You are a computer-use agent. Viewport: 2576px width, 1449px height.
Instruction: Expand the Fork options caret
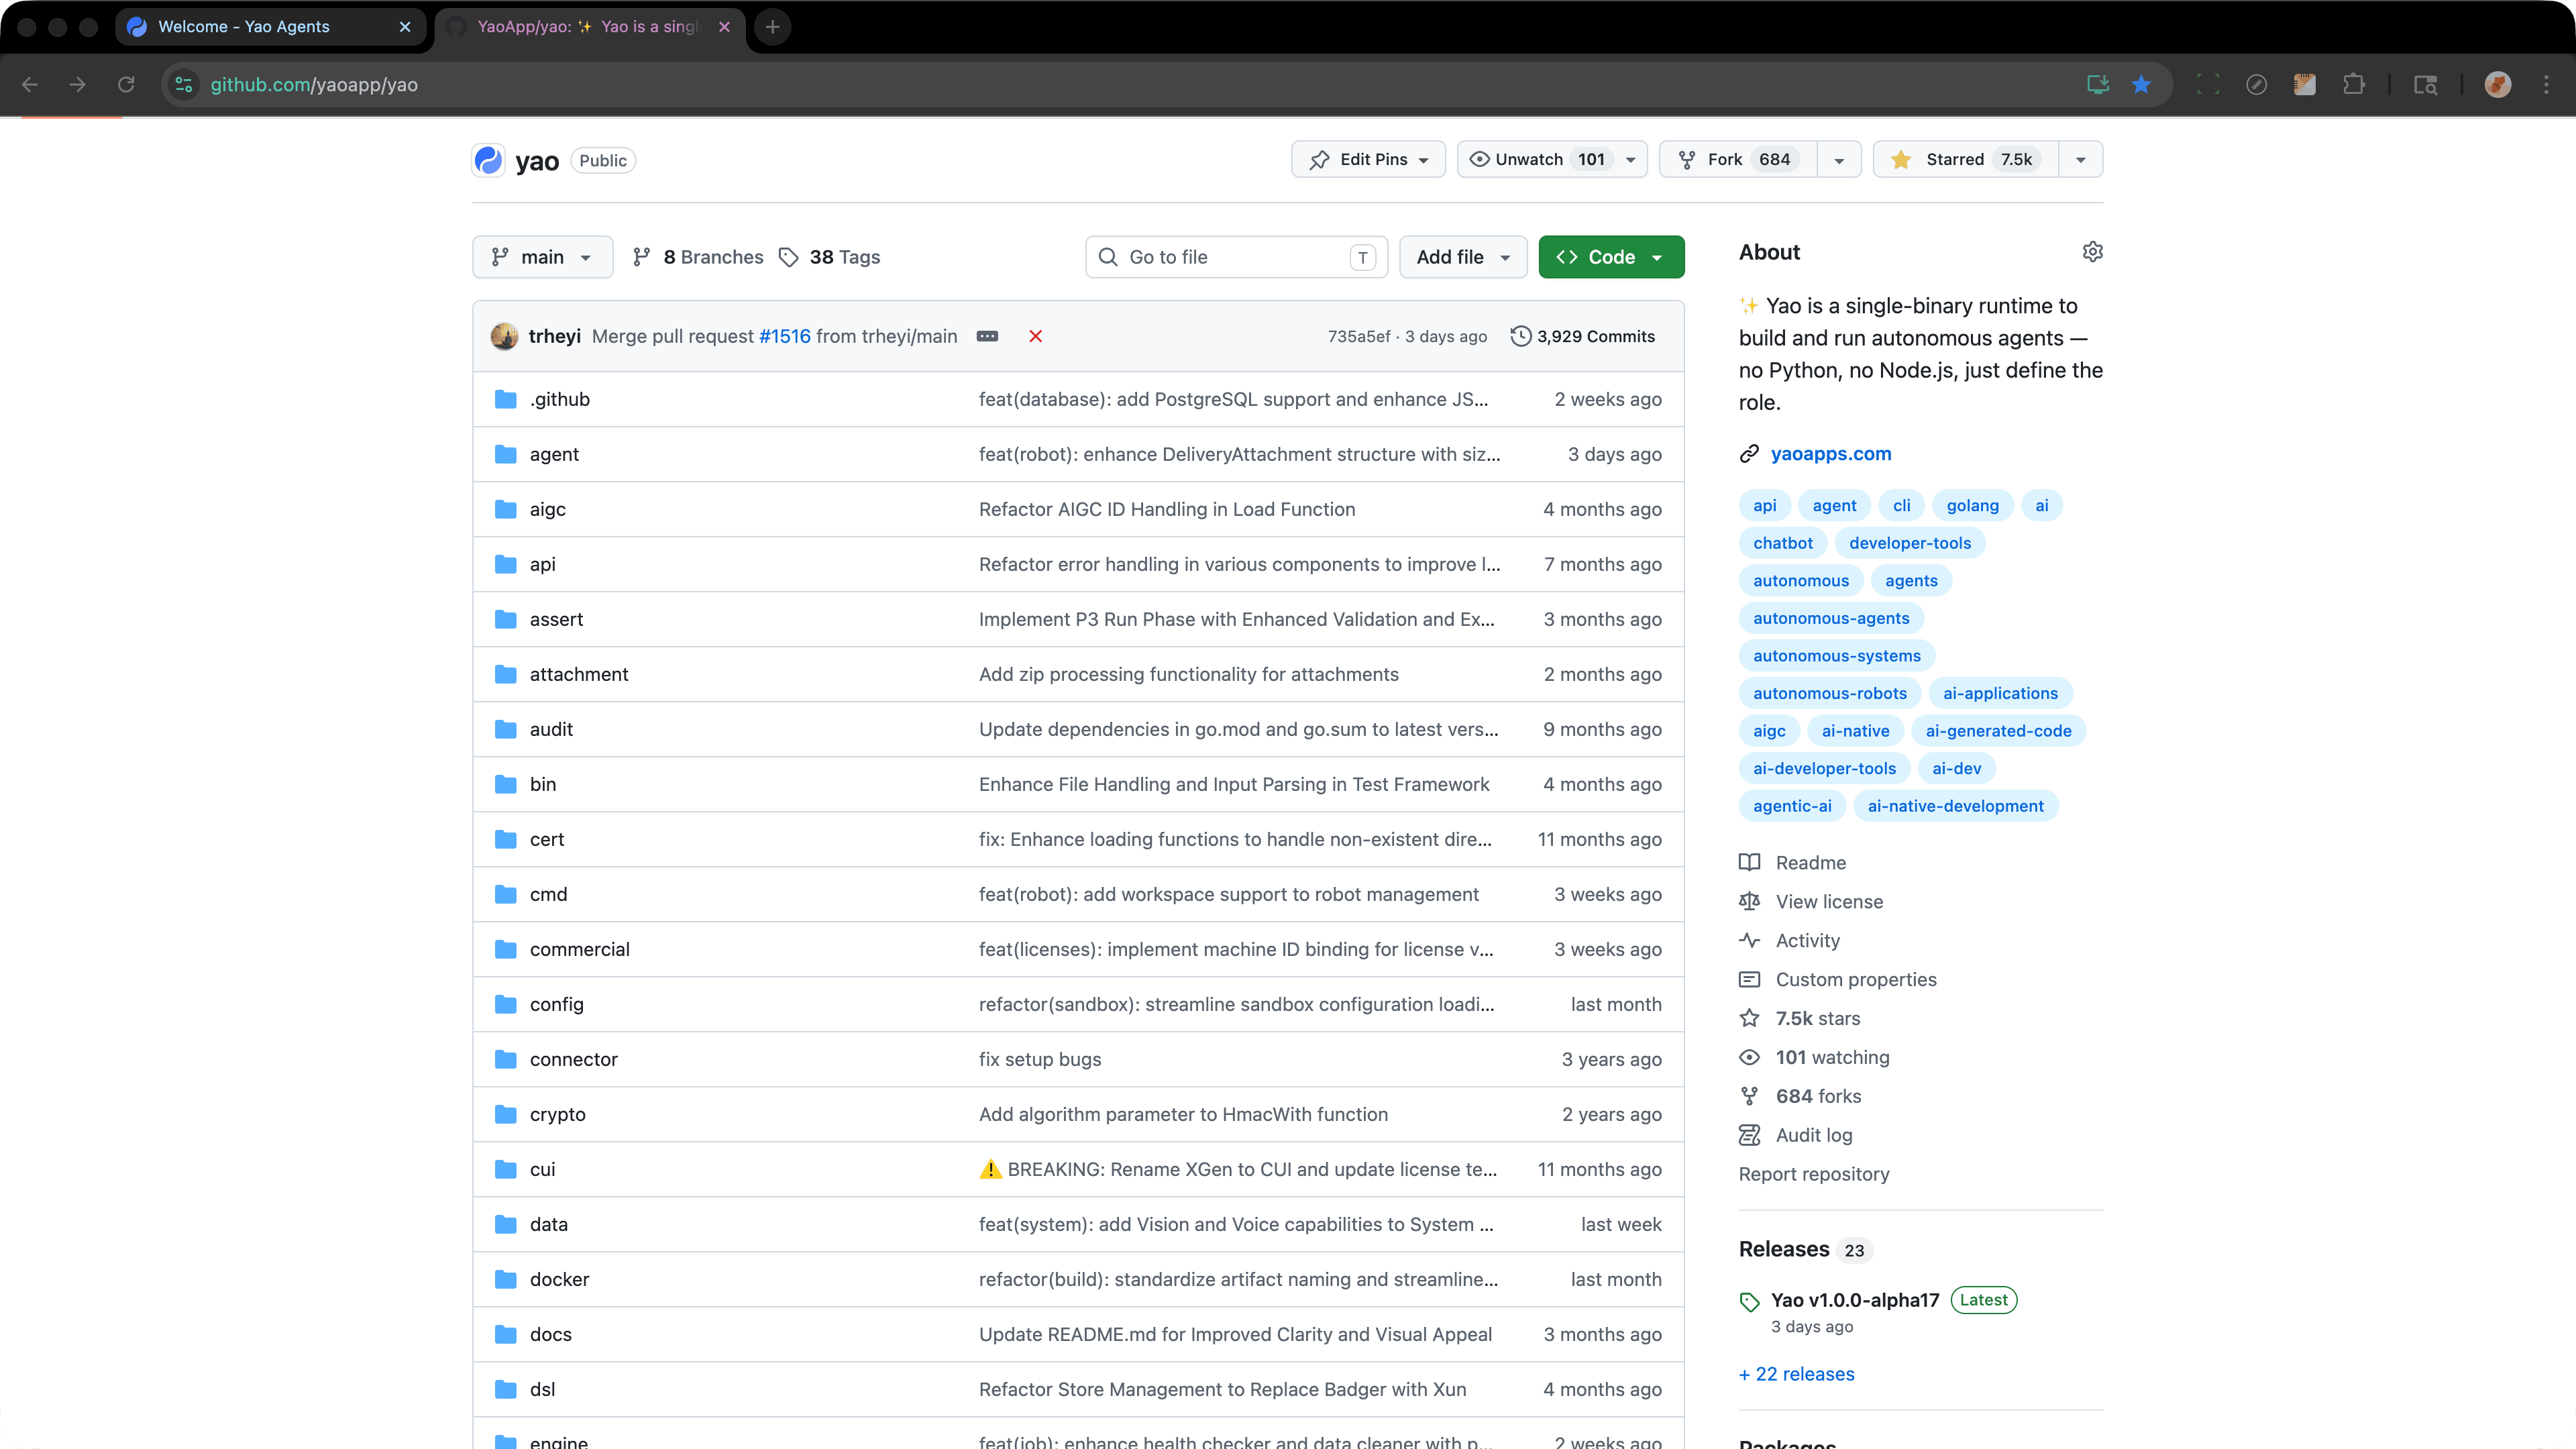(x=1838, y=160)
